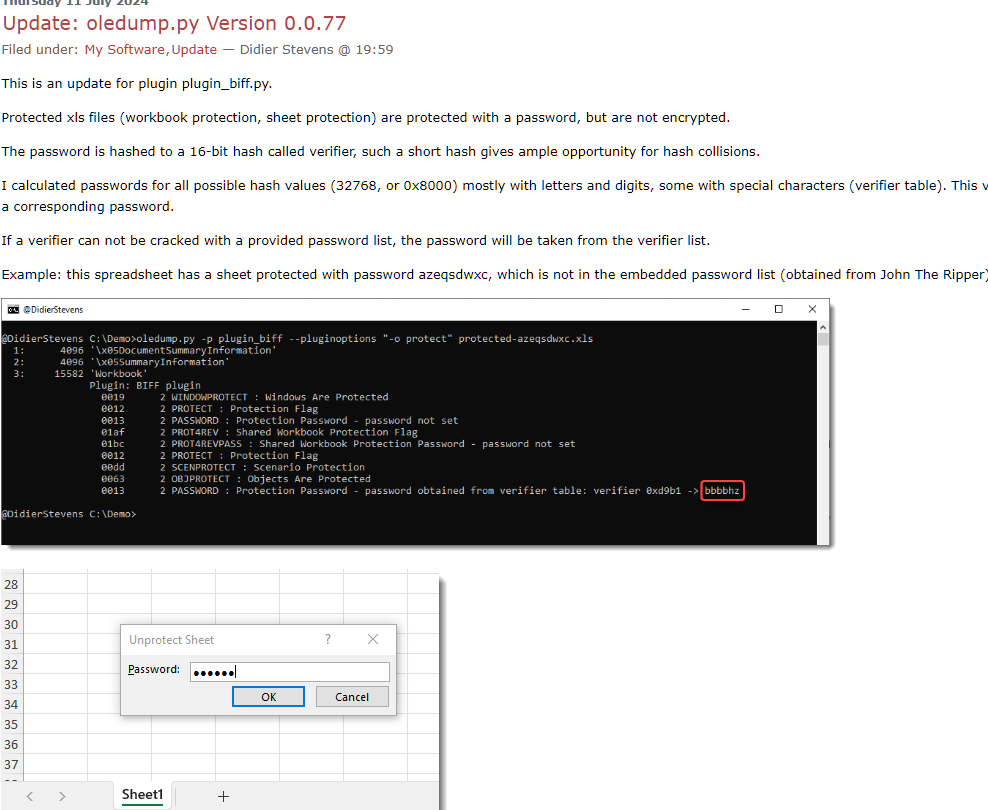Select row 35 header in the spreadsheet
The height and width of the screenshot is (810, 988).
click(11, 724)
